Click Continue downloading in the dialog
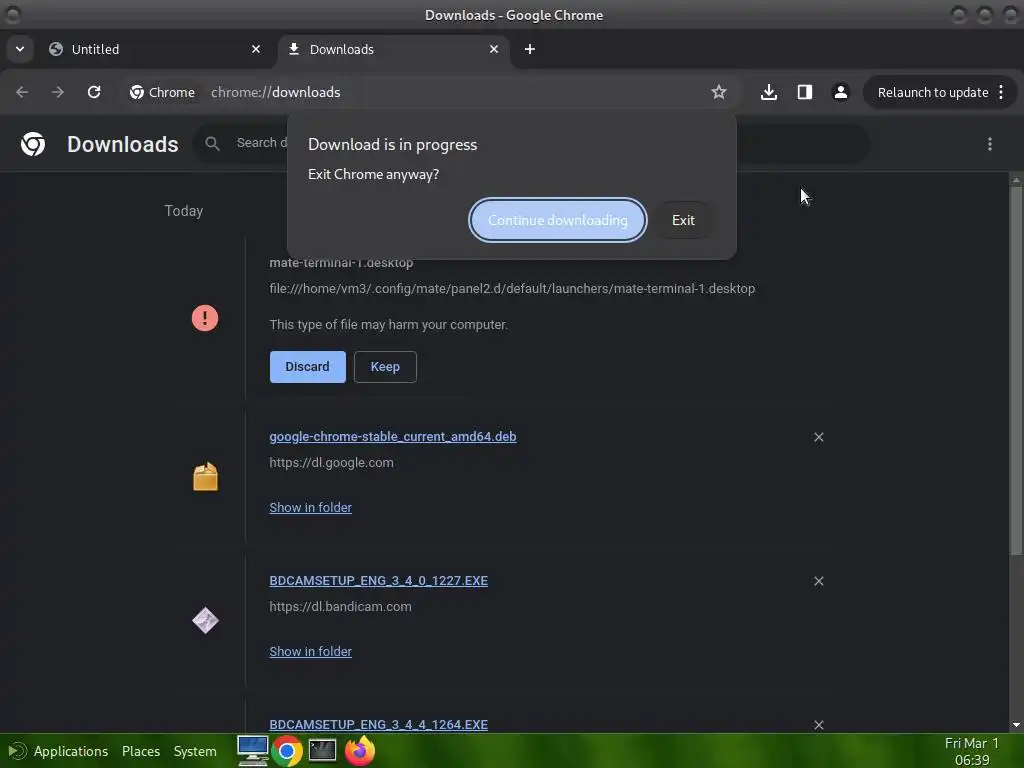 pos(557,220)
